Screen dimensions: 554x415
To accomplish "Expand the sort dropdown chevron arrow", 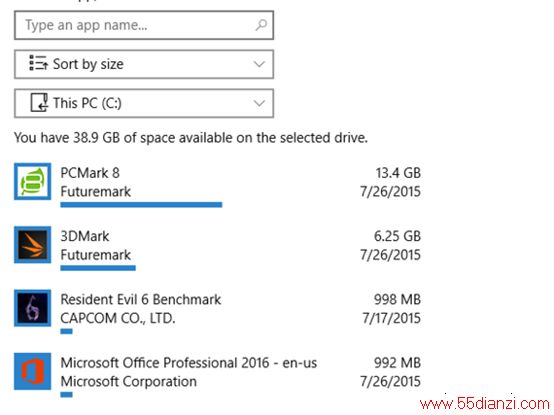I will coord(259,64).
